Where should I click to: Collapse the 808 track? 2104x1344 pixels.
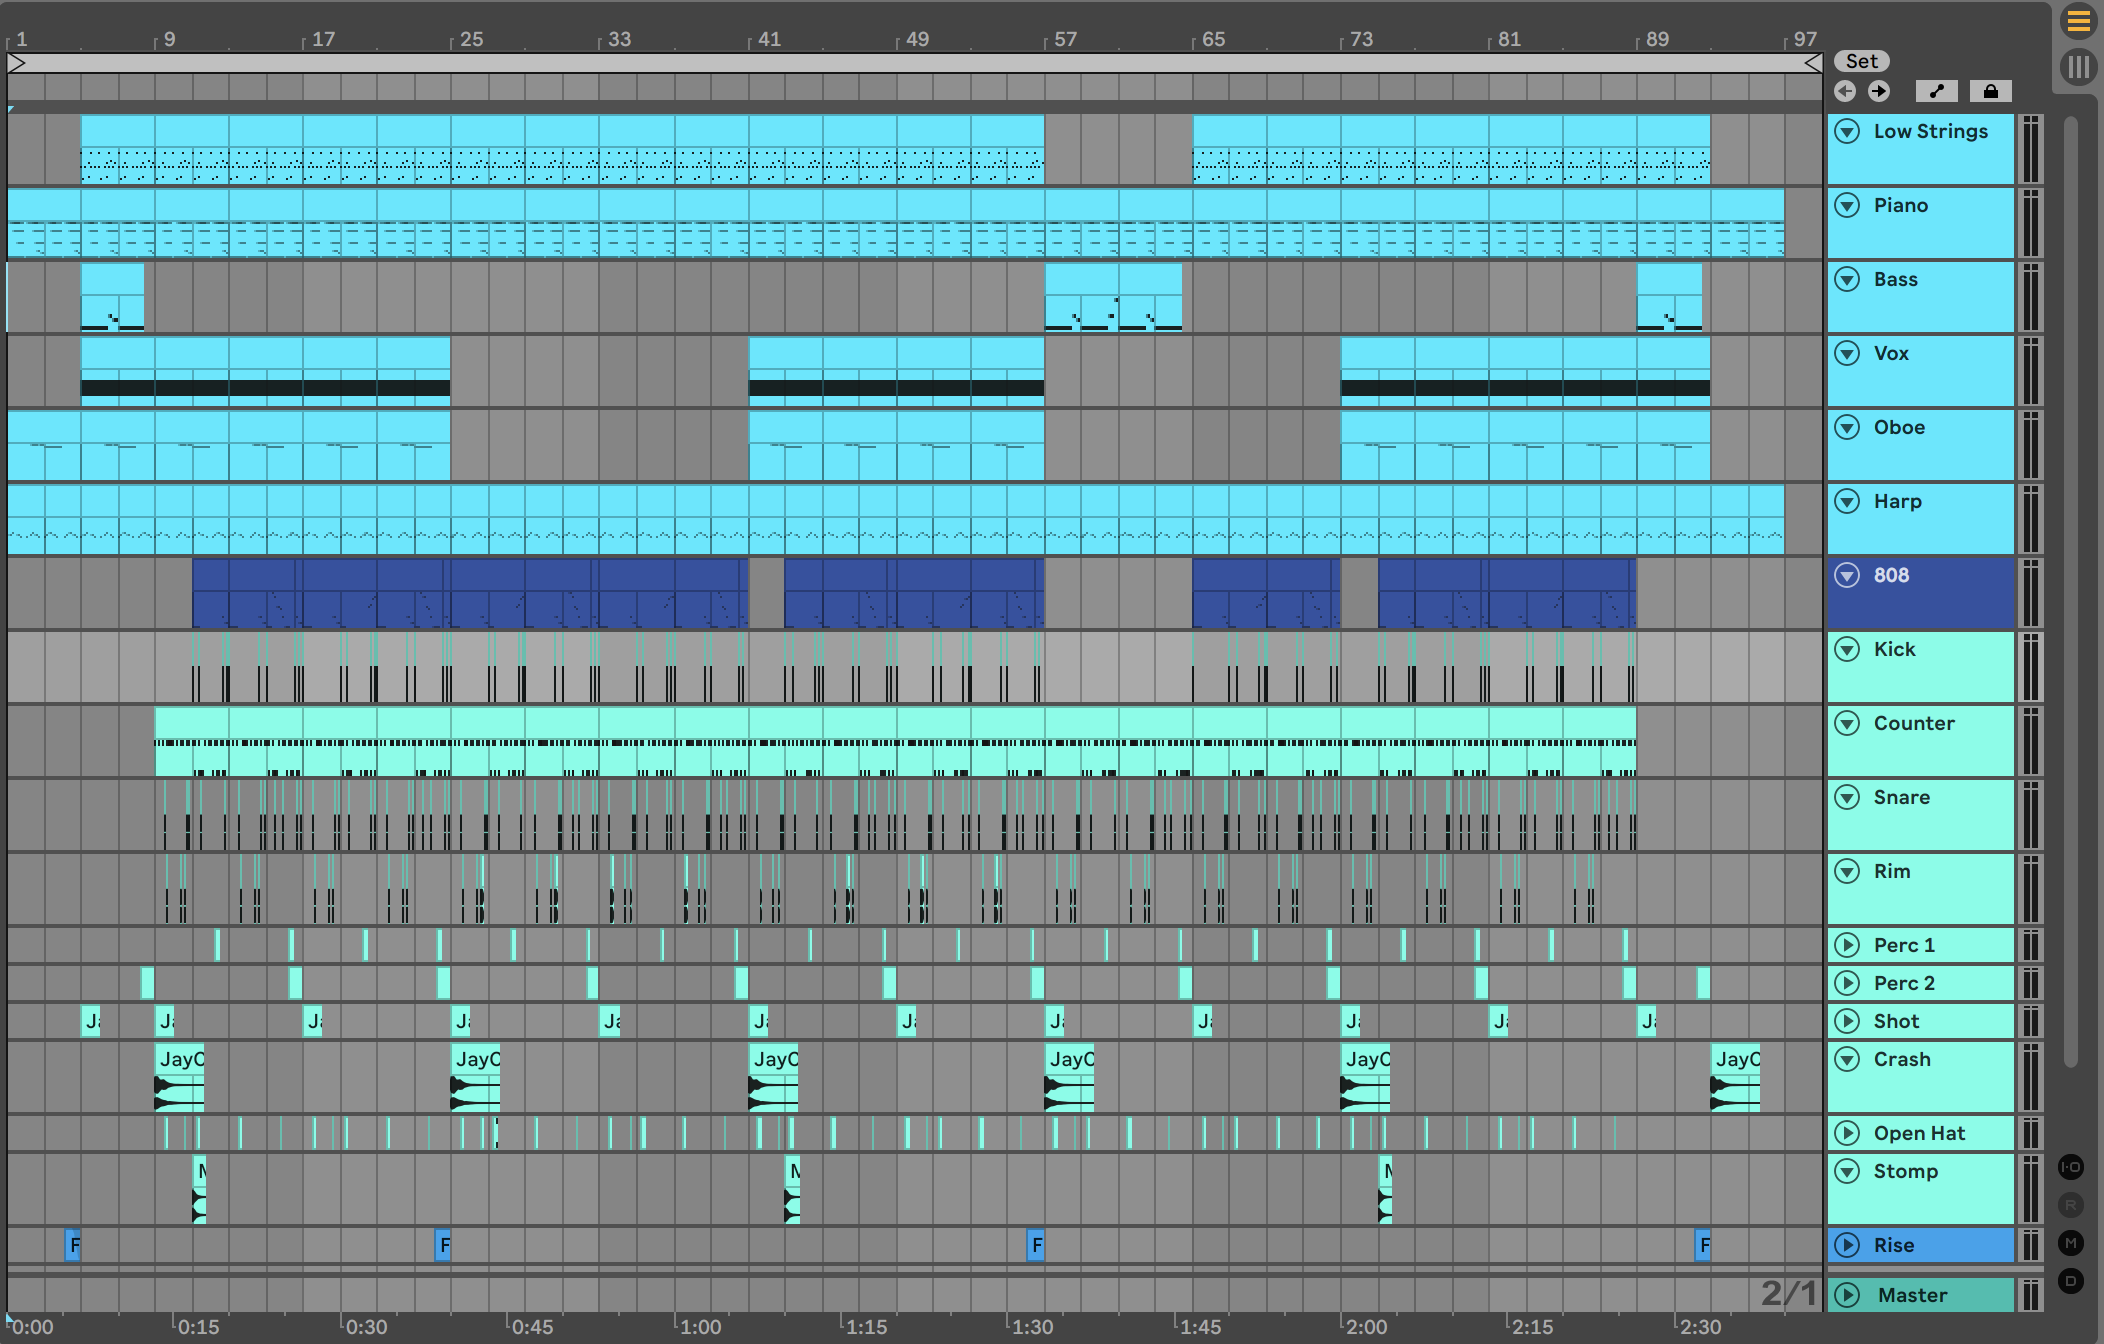1847,575
